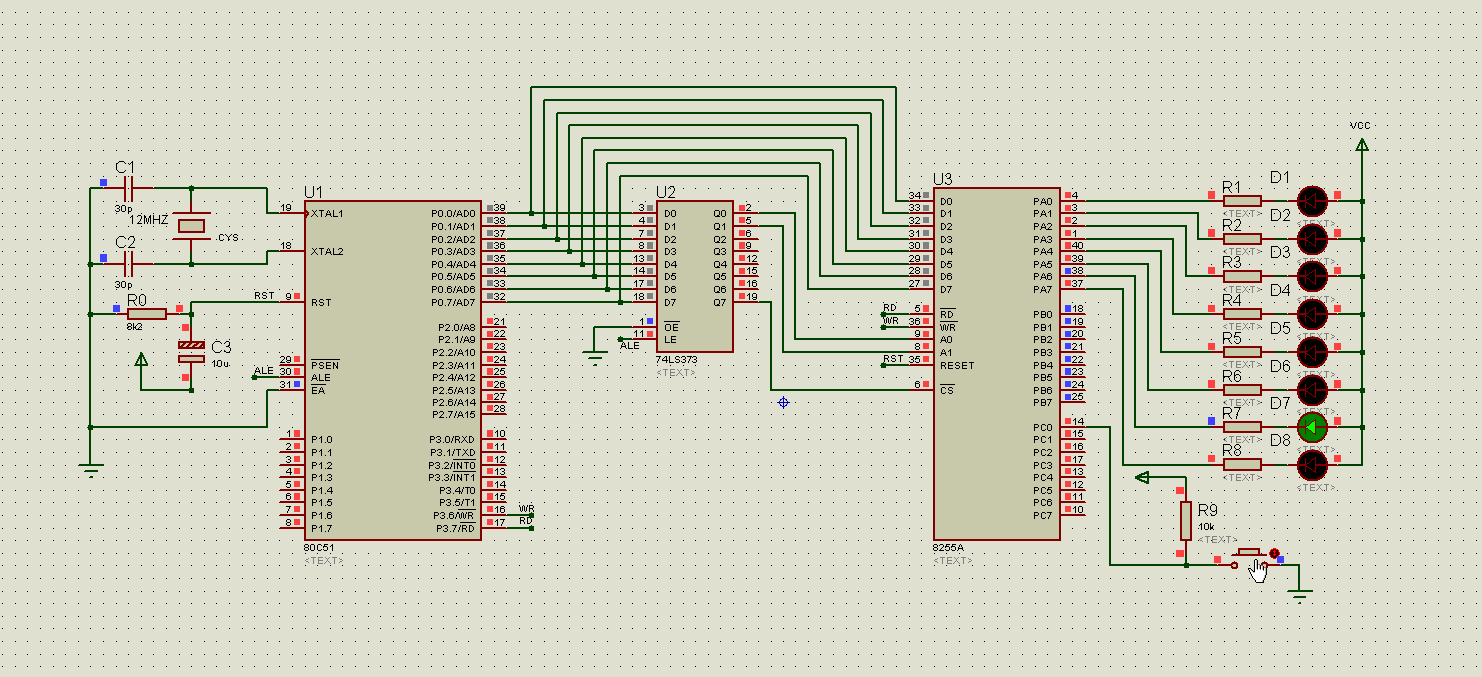Select LED D8 at the bottom
The width and height of the screenshot is (1482, 677).
point(1311,464)
